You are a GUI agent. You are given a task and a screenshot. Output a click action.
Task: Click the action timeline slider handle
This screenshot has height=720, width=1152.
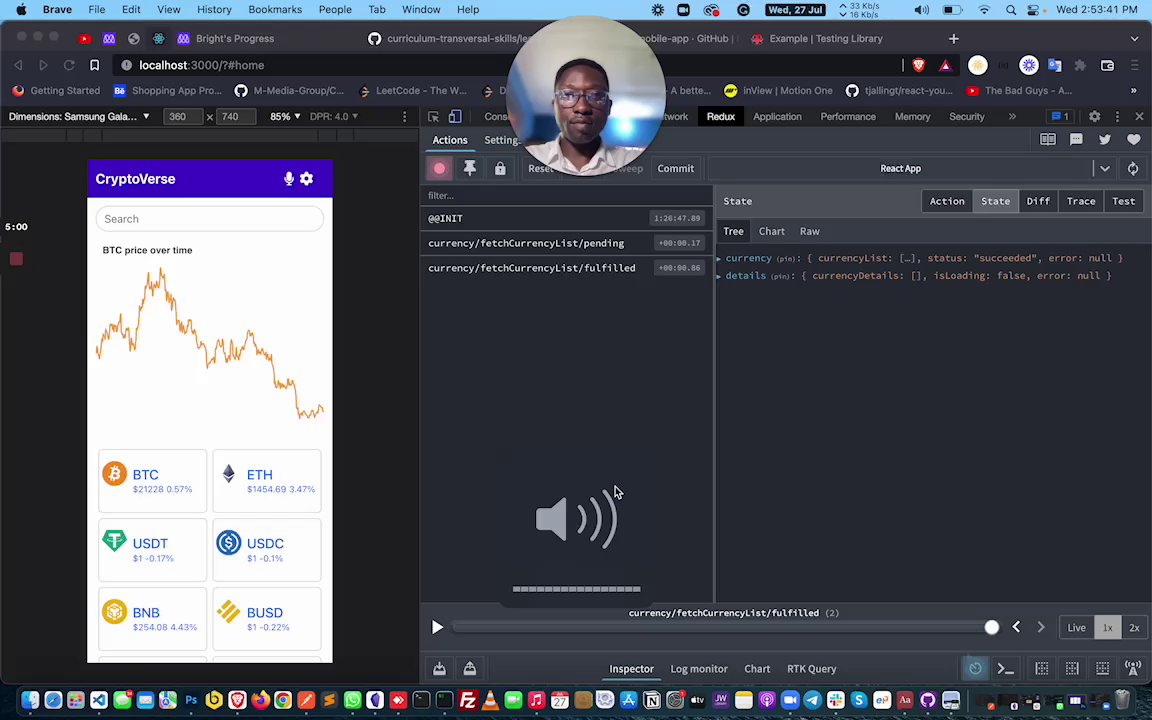[x=991, y=627]
